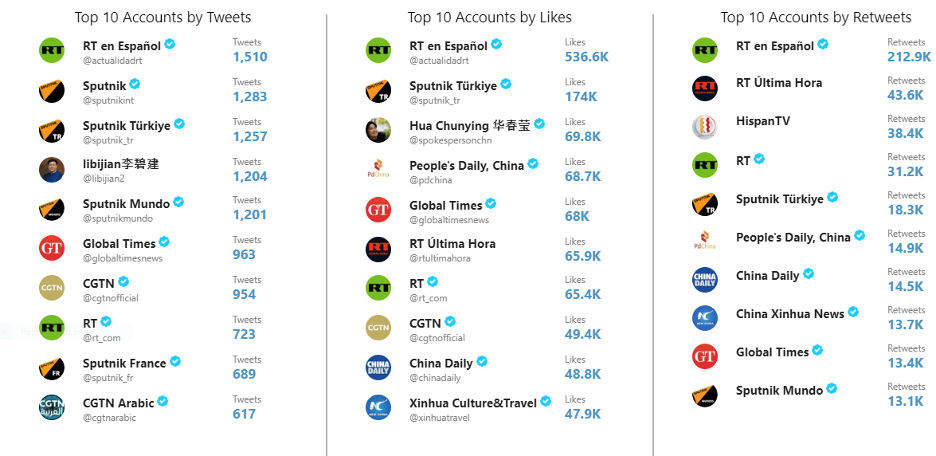Click Sputnik France avatar icon

click(x=52, y=368)
